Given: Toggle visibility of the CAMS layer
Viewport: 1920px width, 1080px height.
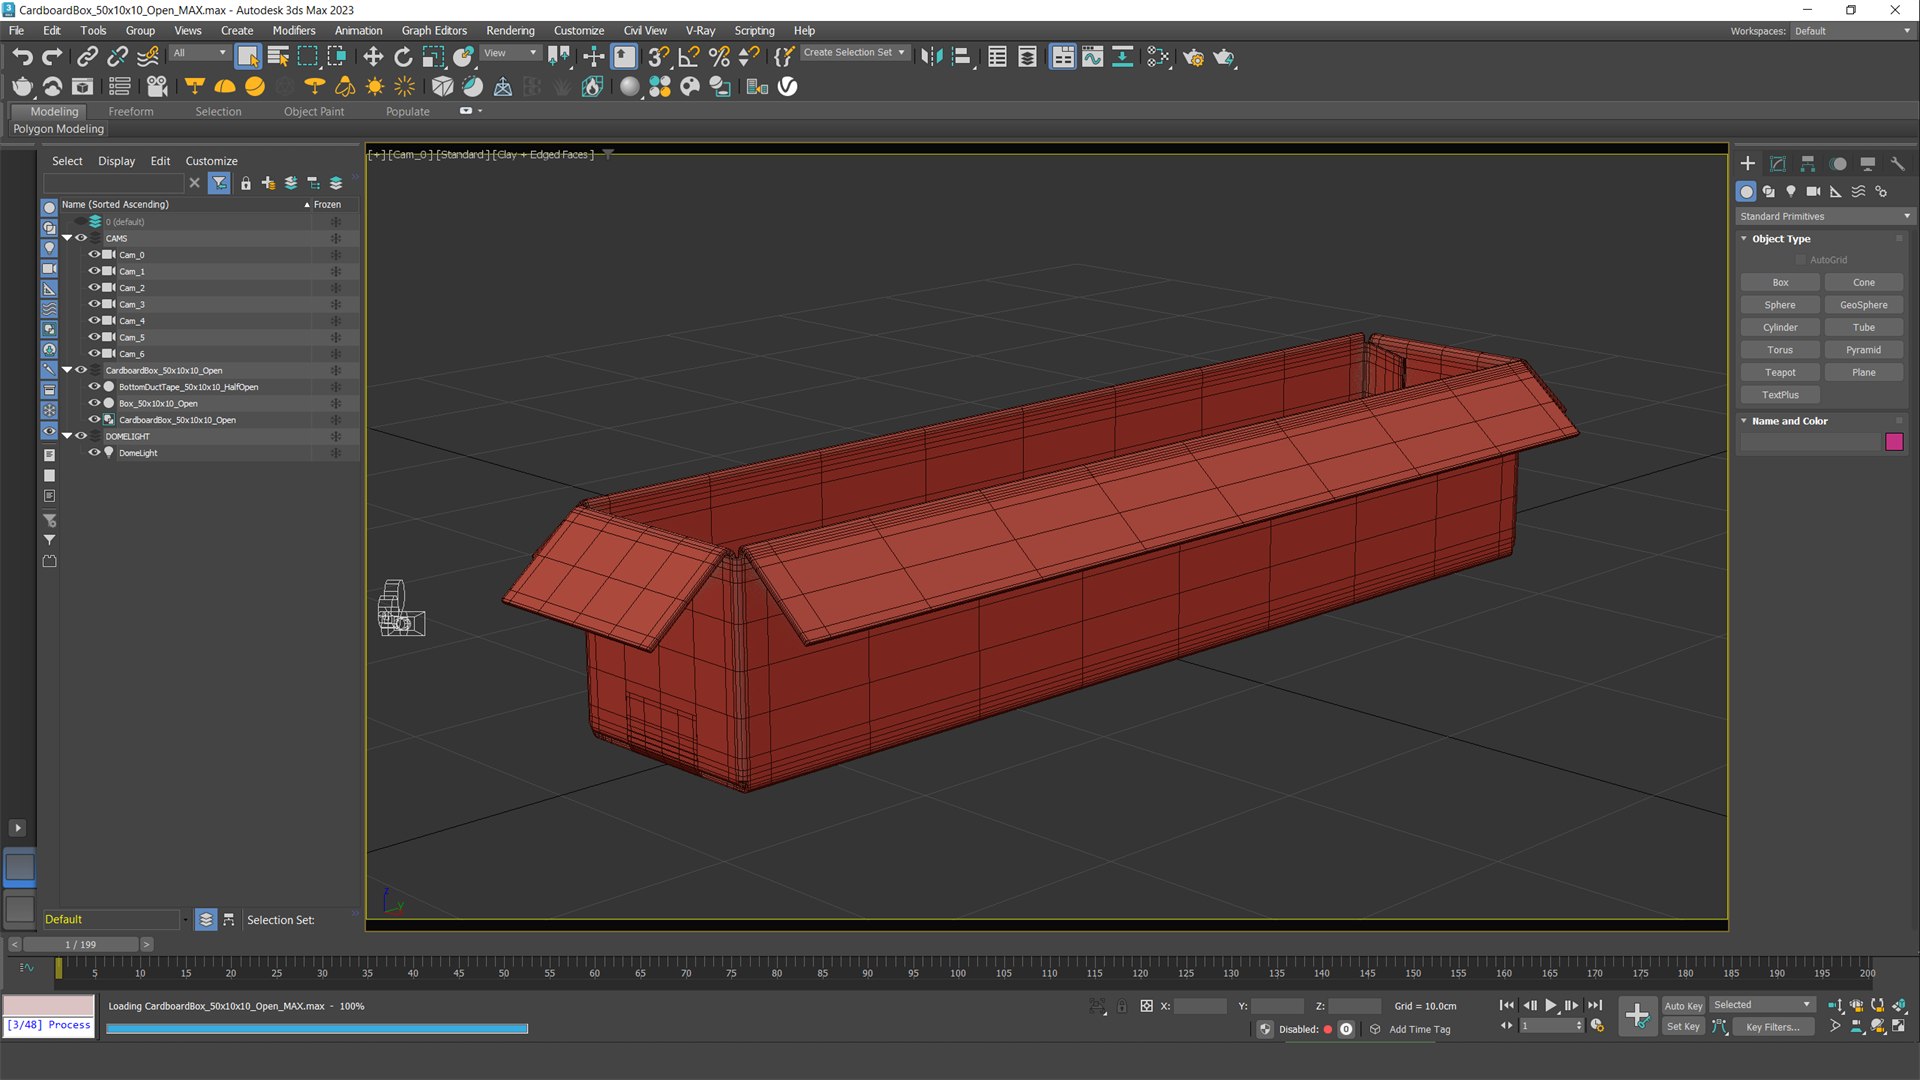Looking at the screenshot, I should tap(81, 238).
